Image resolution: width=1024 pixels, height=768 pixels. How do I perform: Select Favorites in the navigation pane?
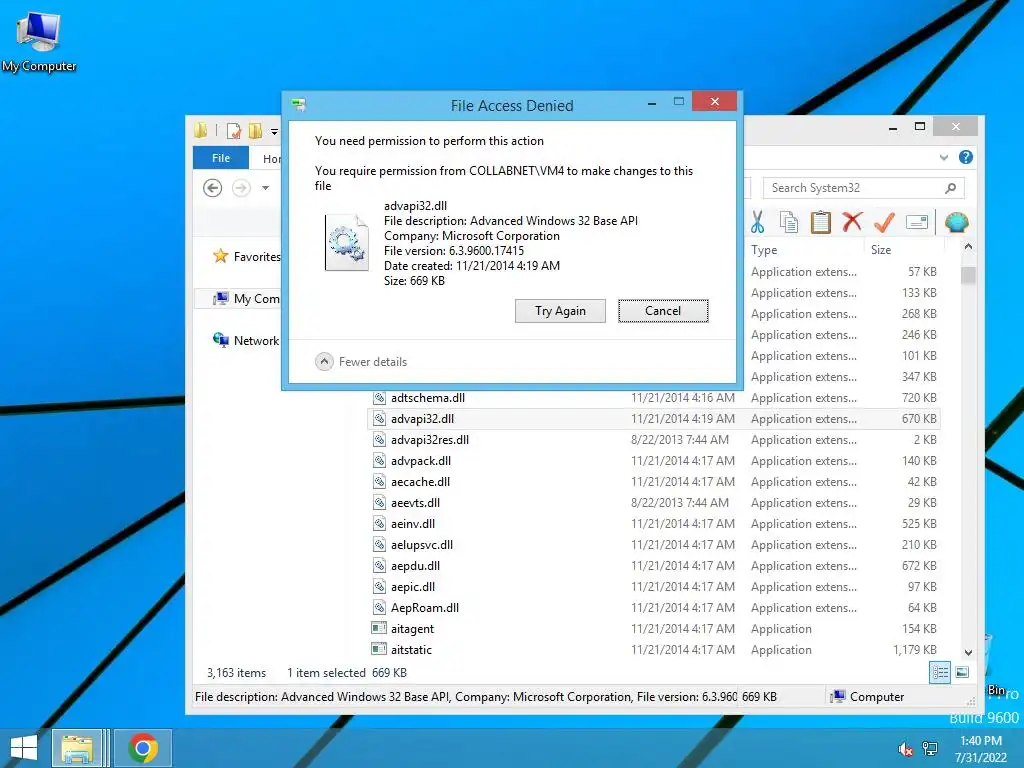247,256
